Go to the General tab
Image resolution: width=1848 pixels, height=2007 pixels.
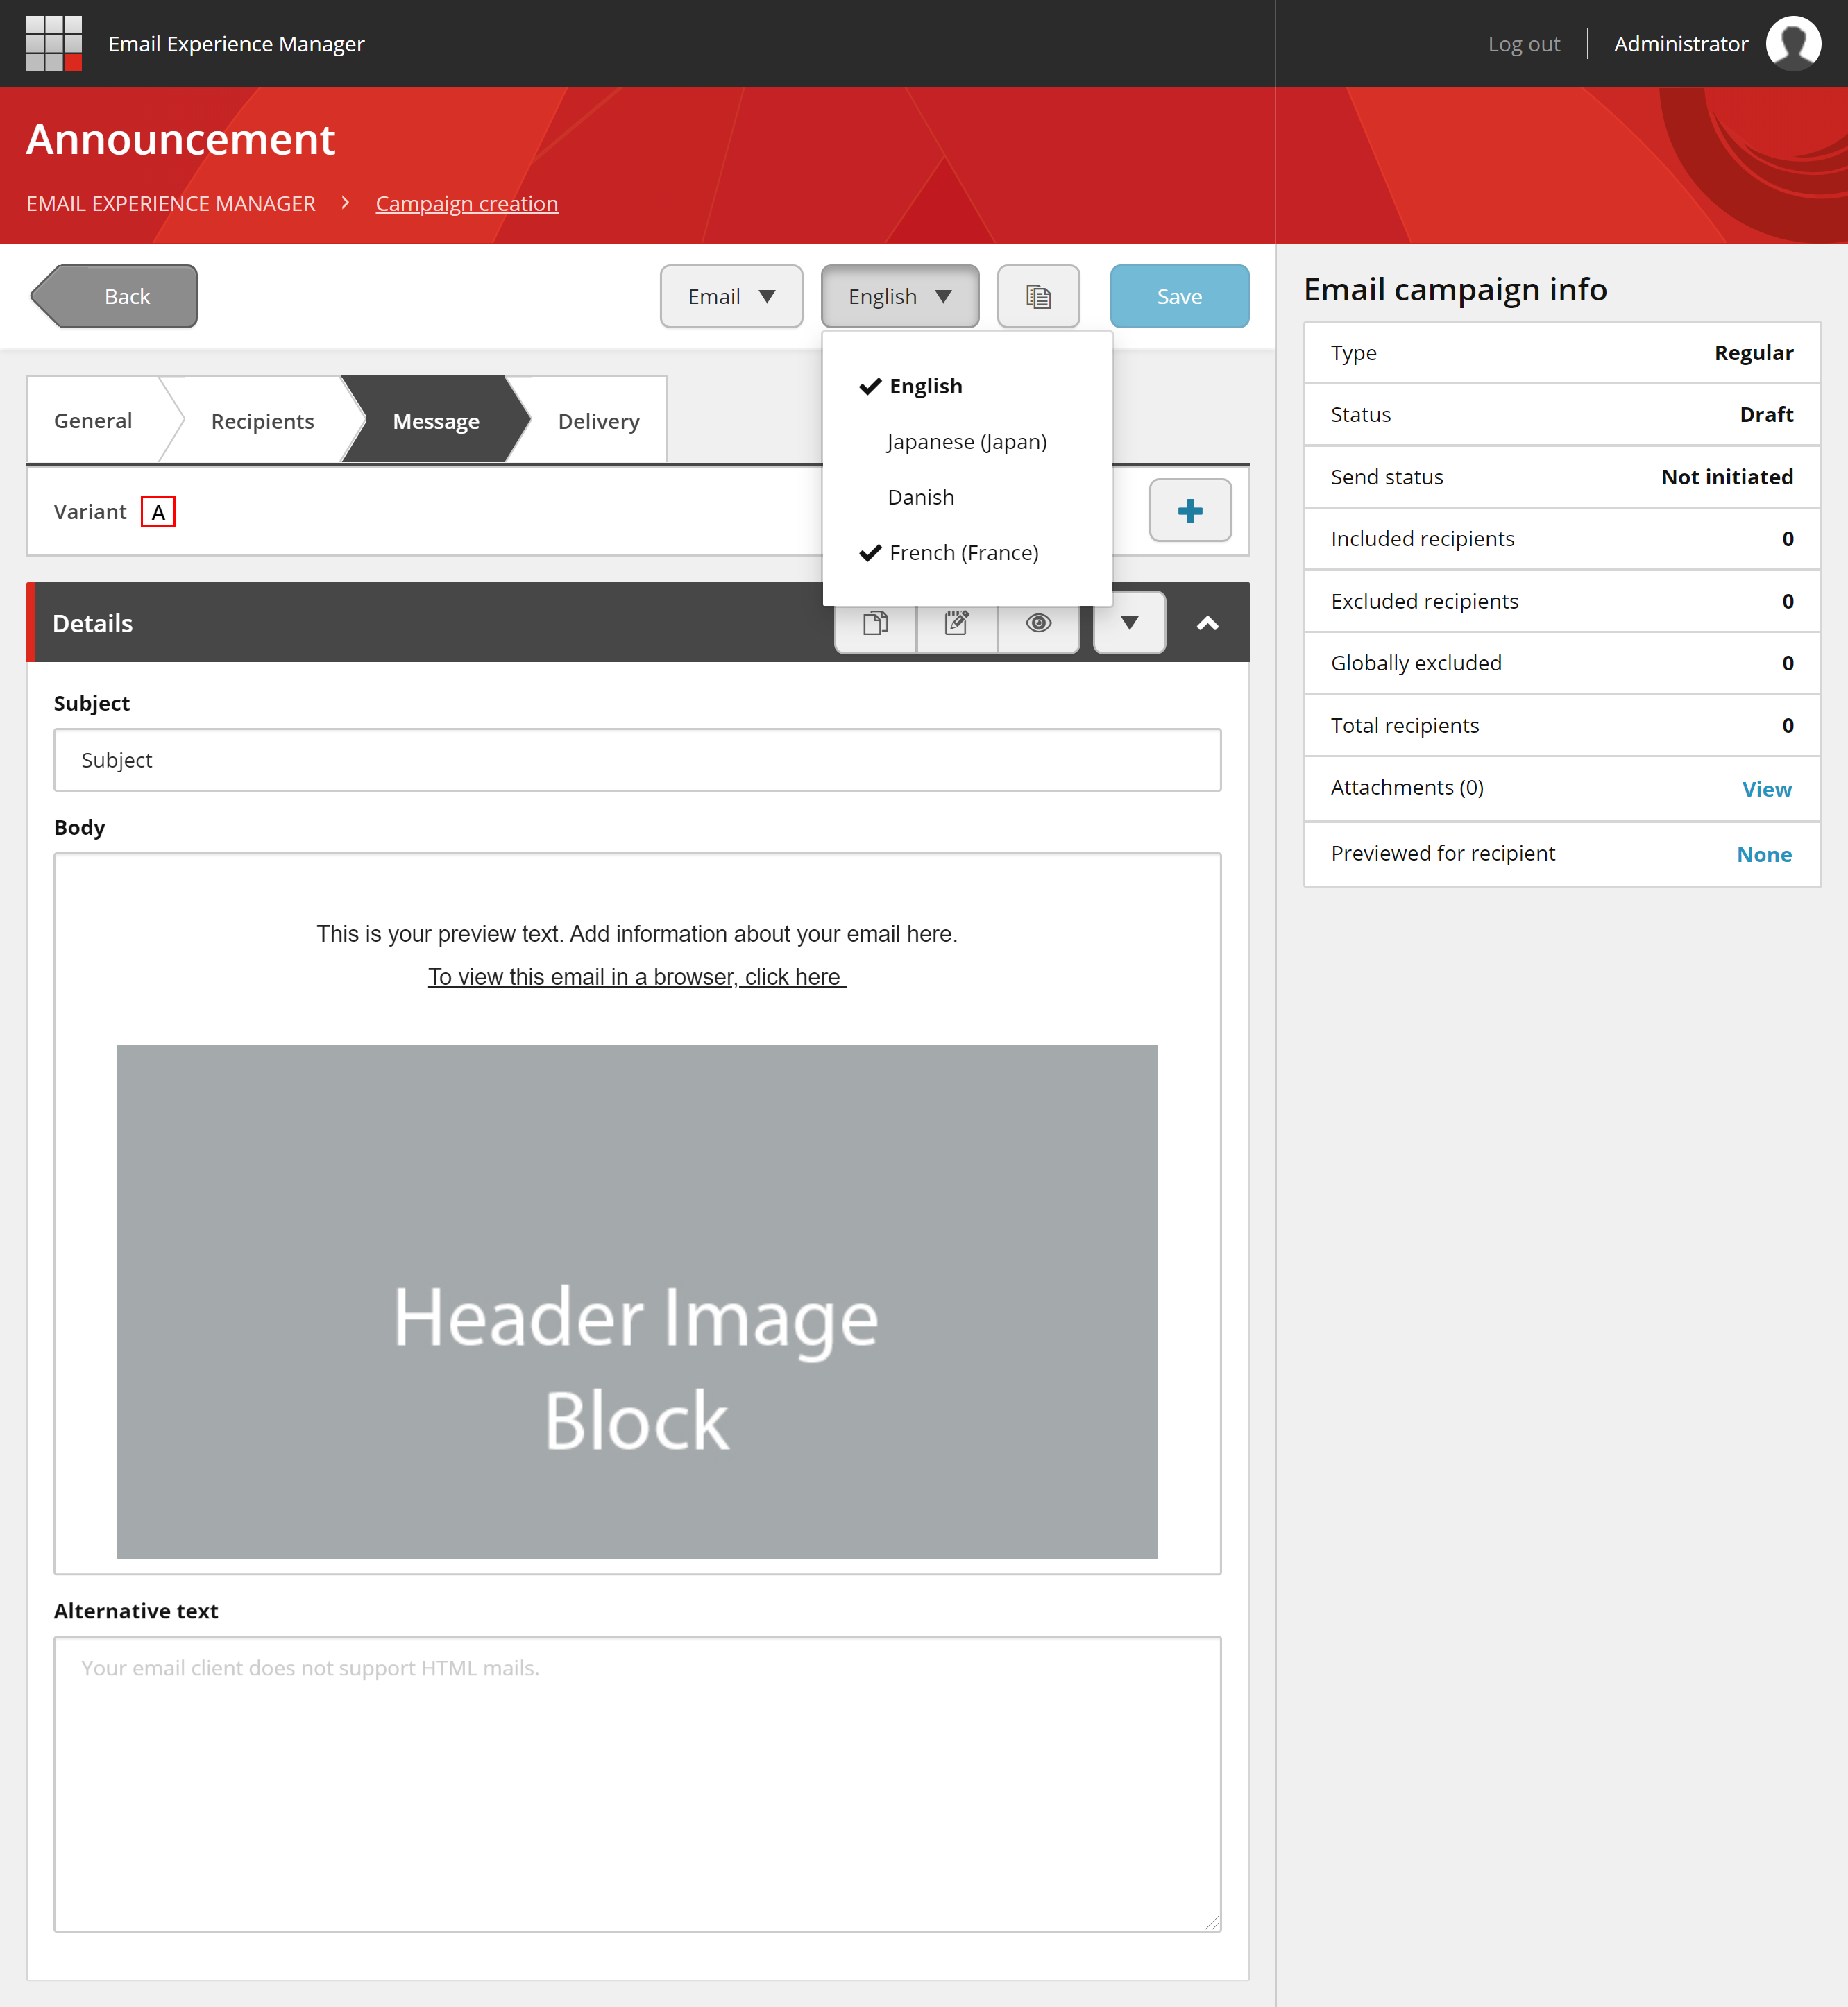[93, 420]
